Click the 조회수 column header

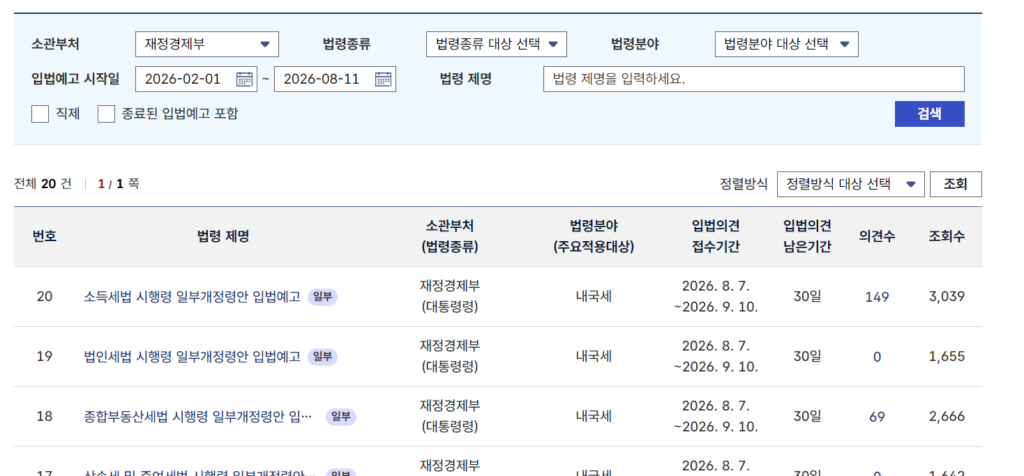coord(947,236)
